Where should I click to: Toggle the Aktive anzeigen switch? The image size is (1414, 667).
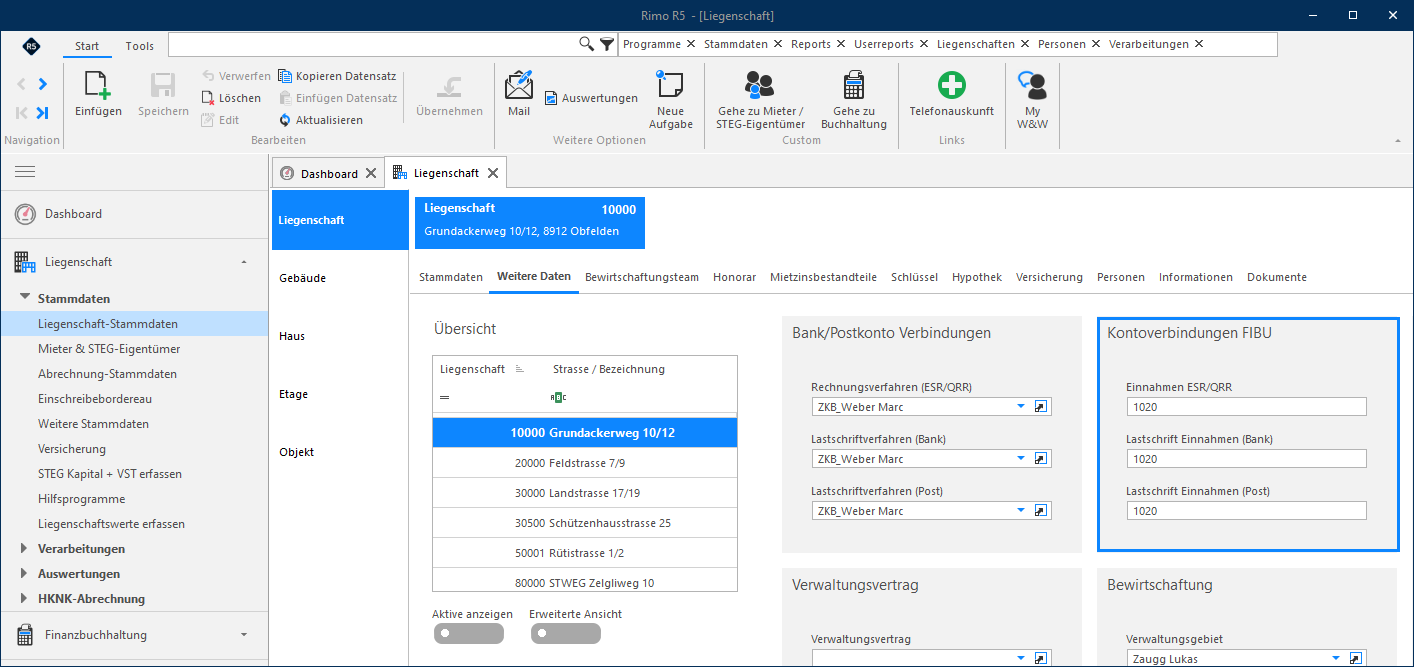pos(468,633)
